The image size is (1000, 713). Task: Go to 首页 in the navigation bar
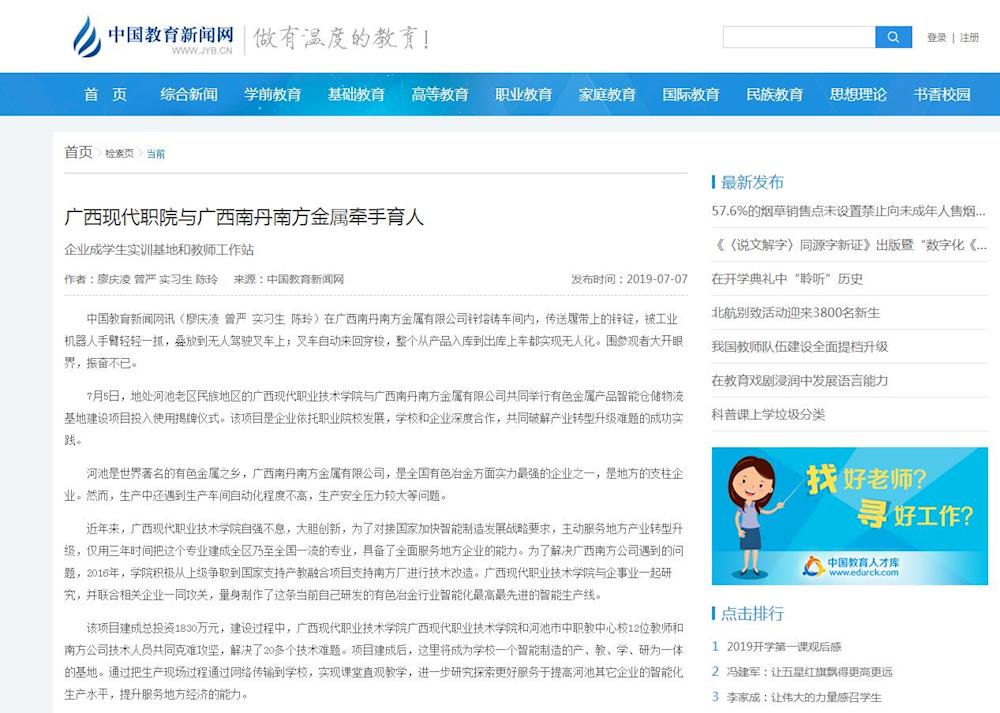click(x=105, y=94)
